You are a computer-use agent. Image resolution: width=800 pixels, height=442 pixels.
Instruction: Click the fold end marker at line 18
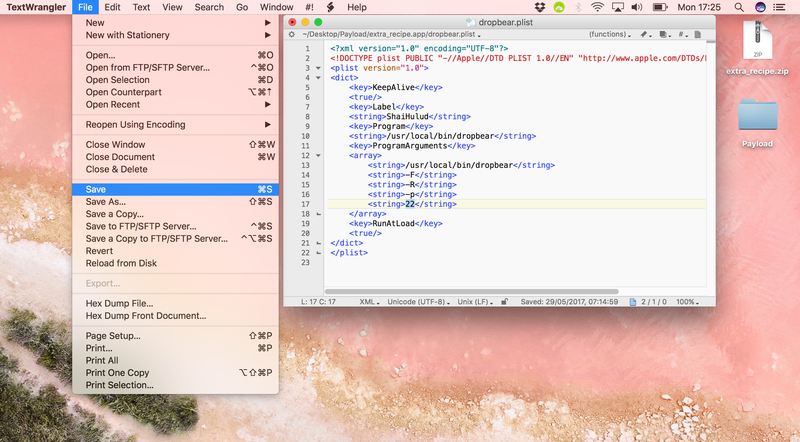318,214
